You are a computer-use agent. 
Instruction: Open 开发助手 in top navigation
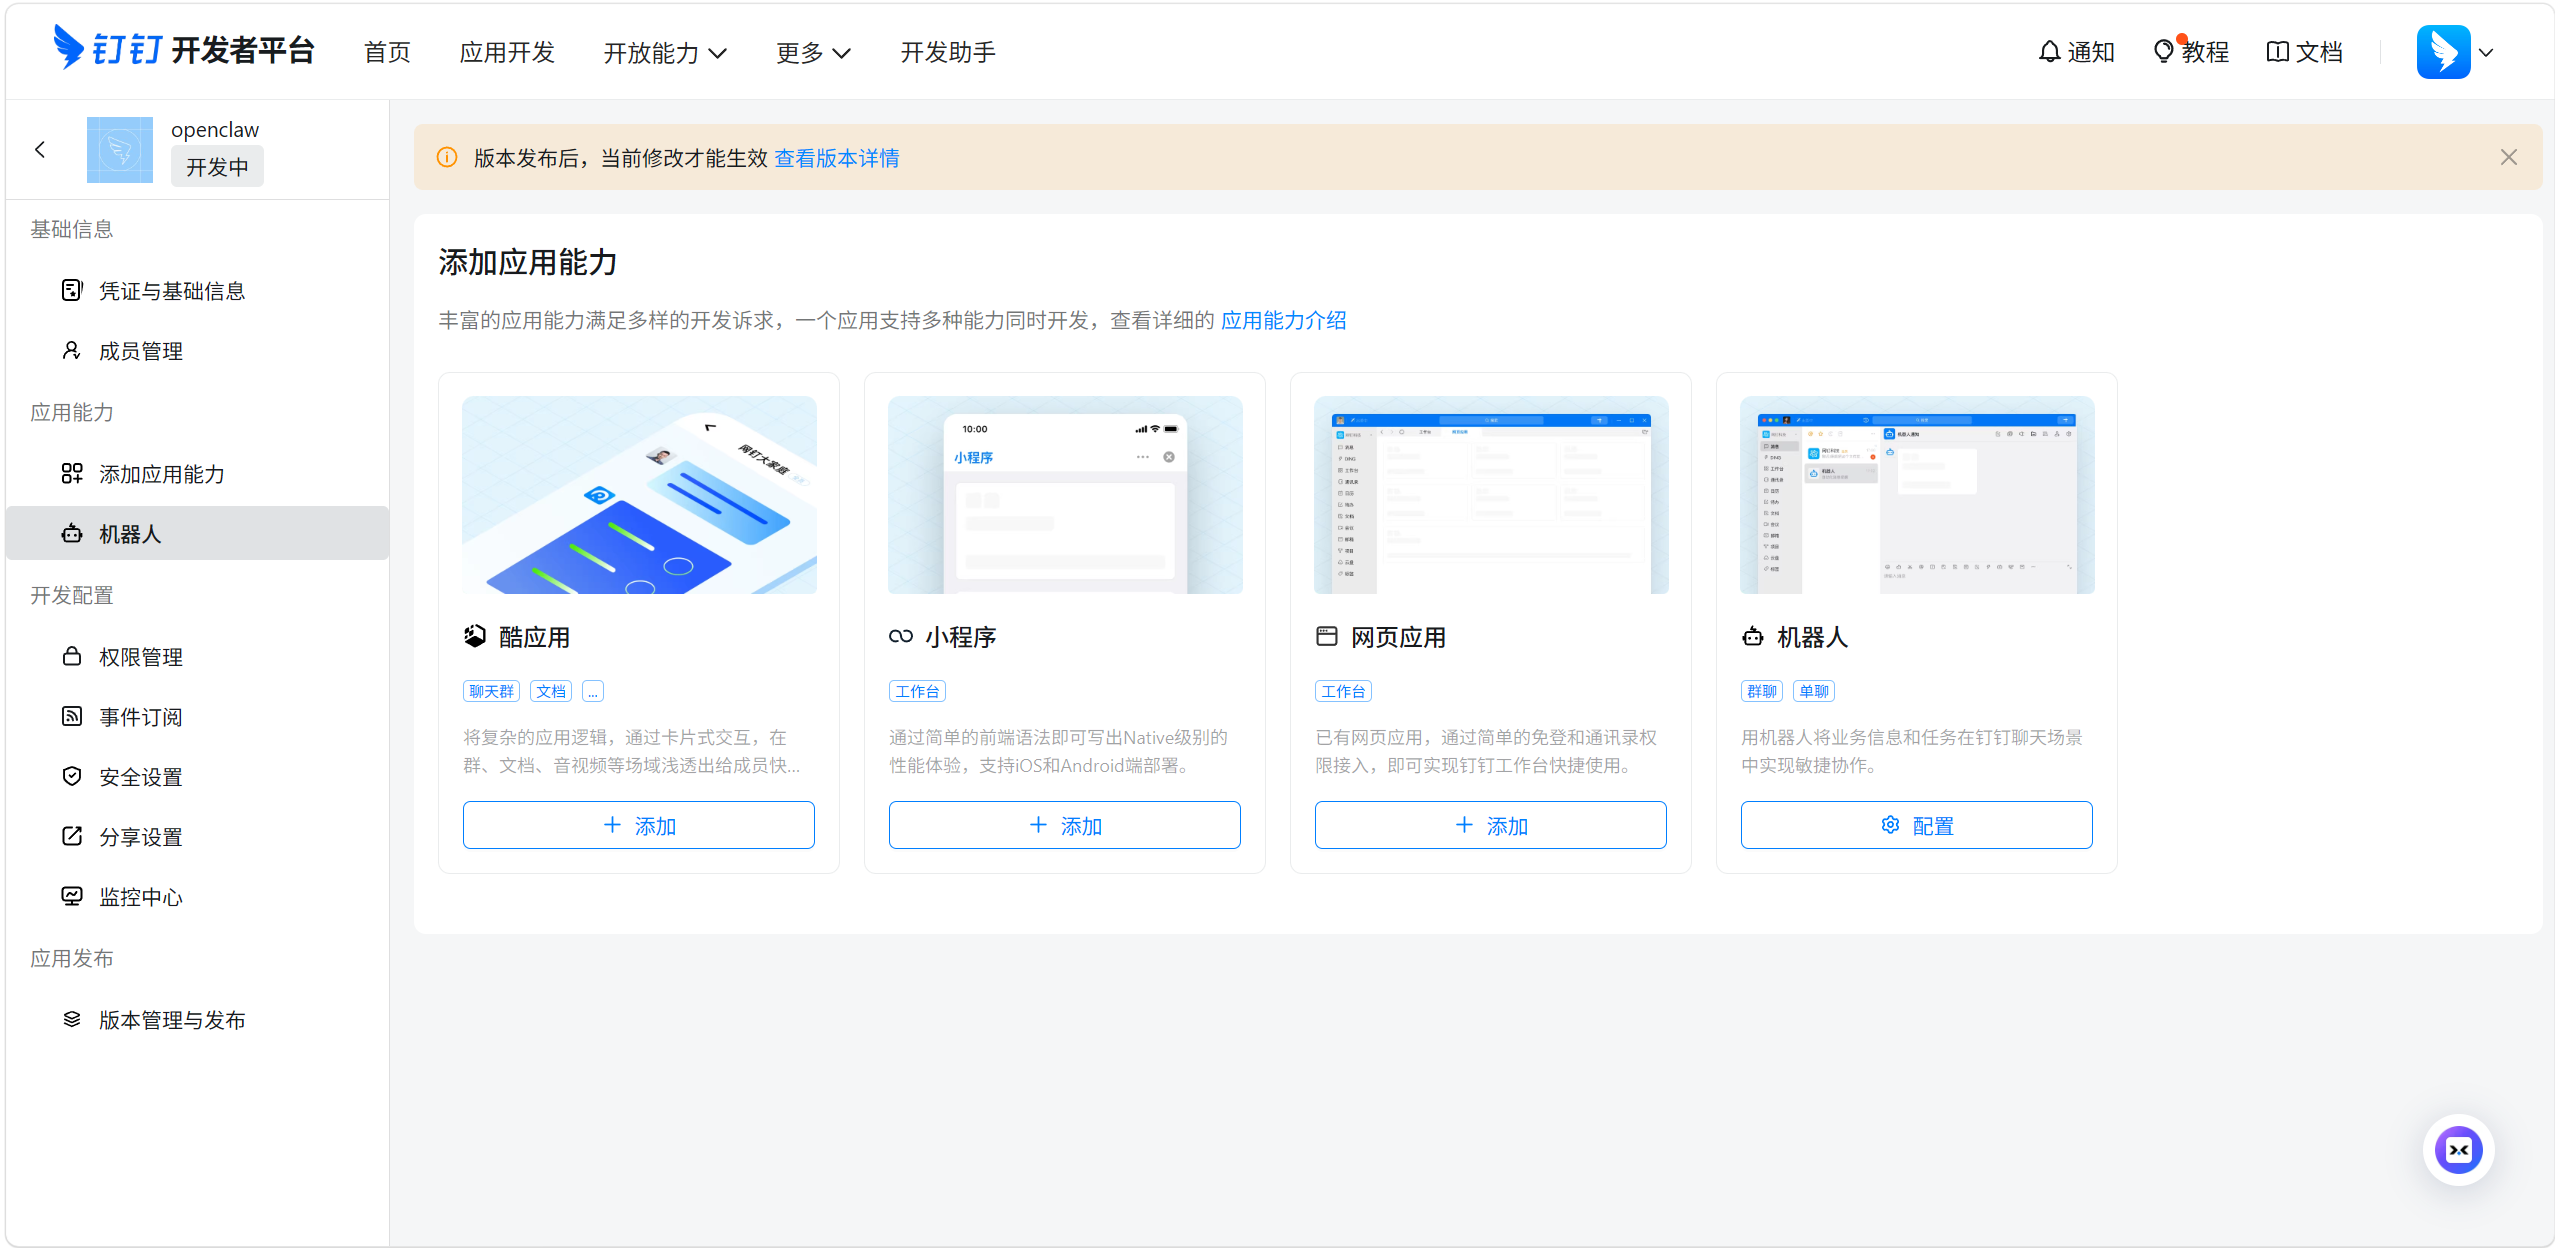pos(947,53)
